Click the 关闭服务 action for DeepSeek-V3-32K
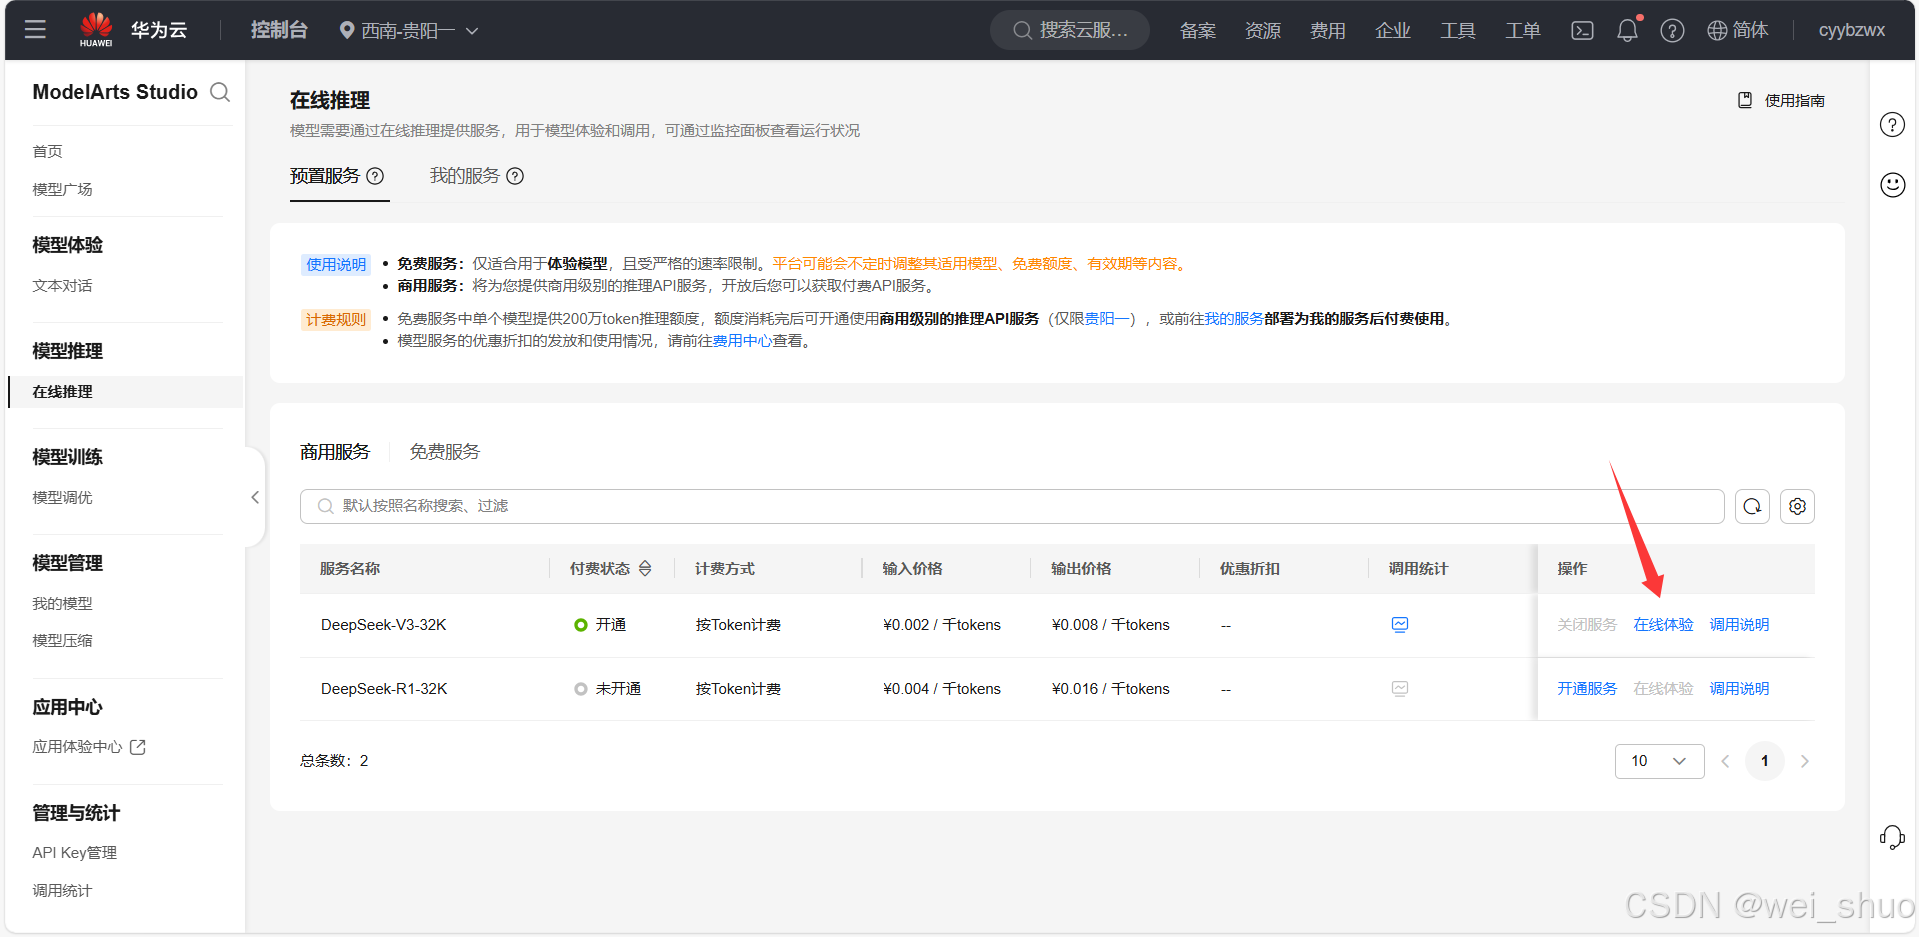The width and height of the screenshot is (1919, 937). click(1587, 625)
